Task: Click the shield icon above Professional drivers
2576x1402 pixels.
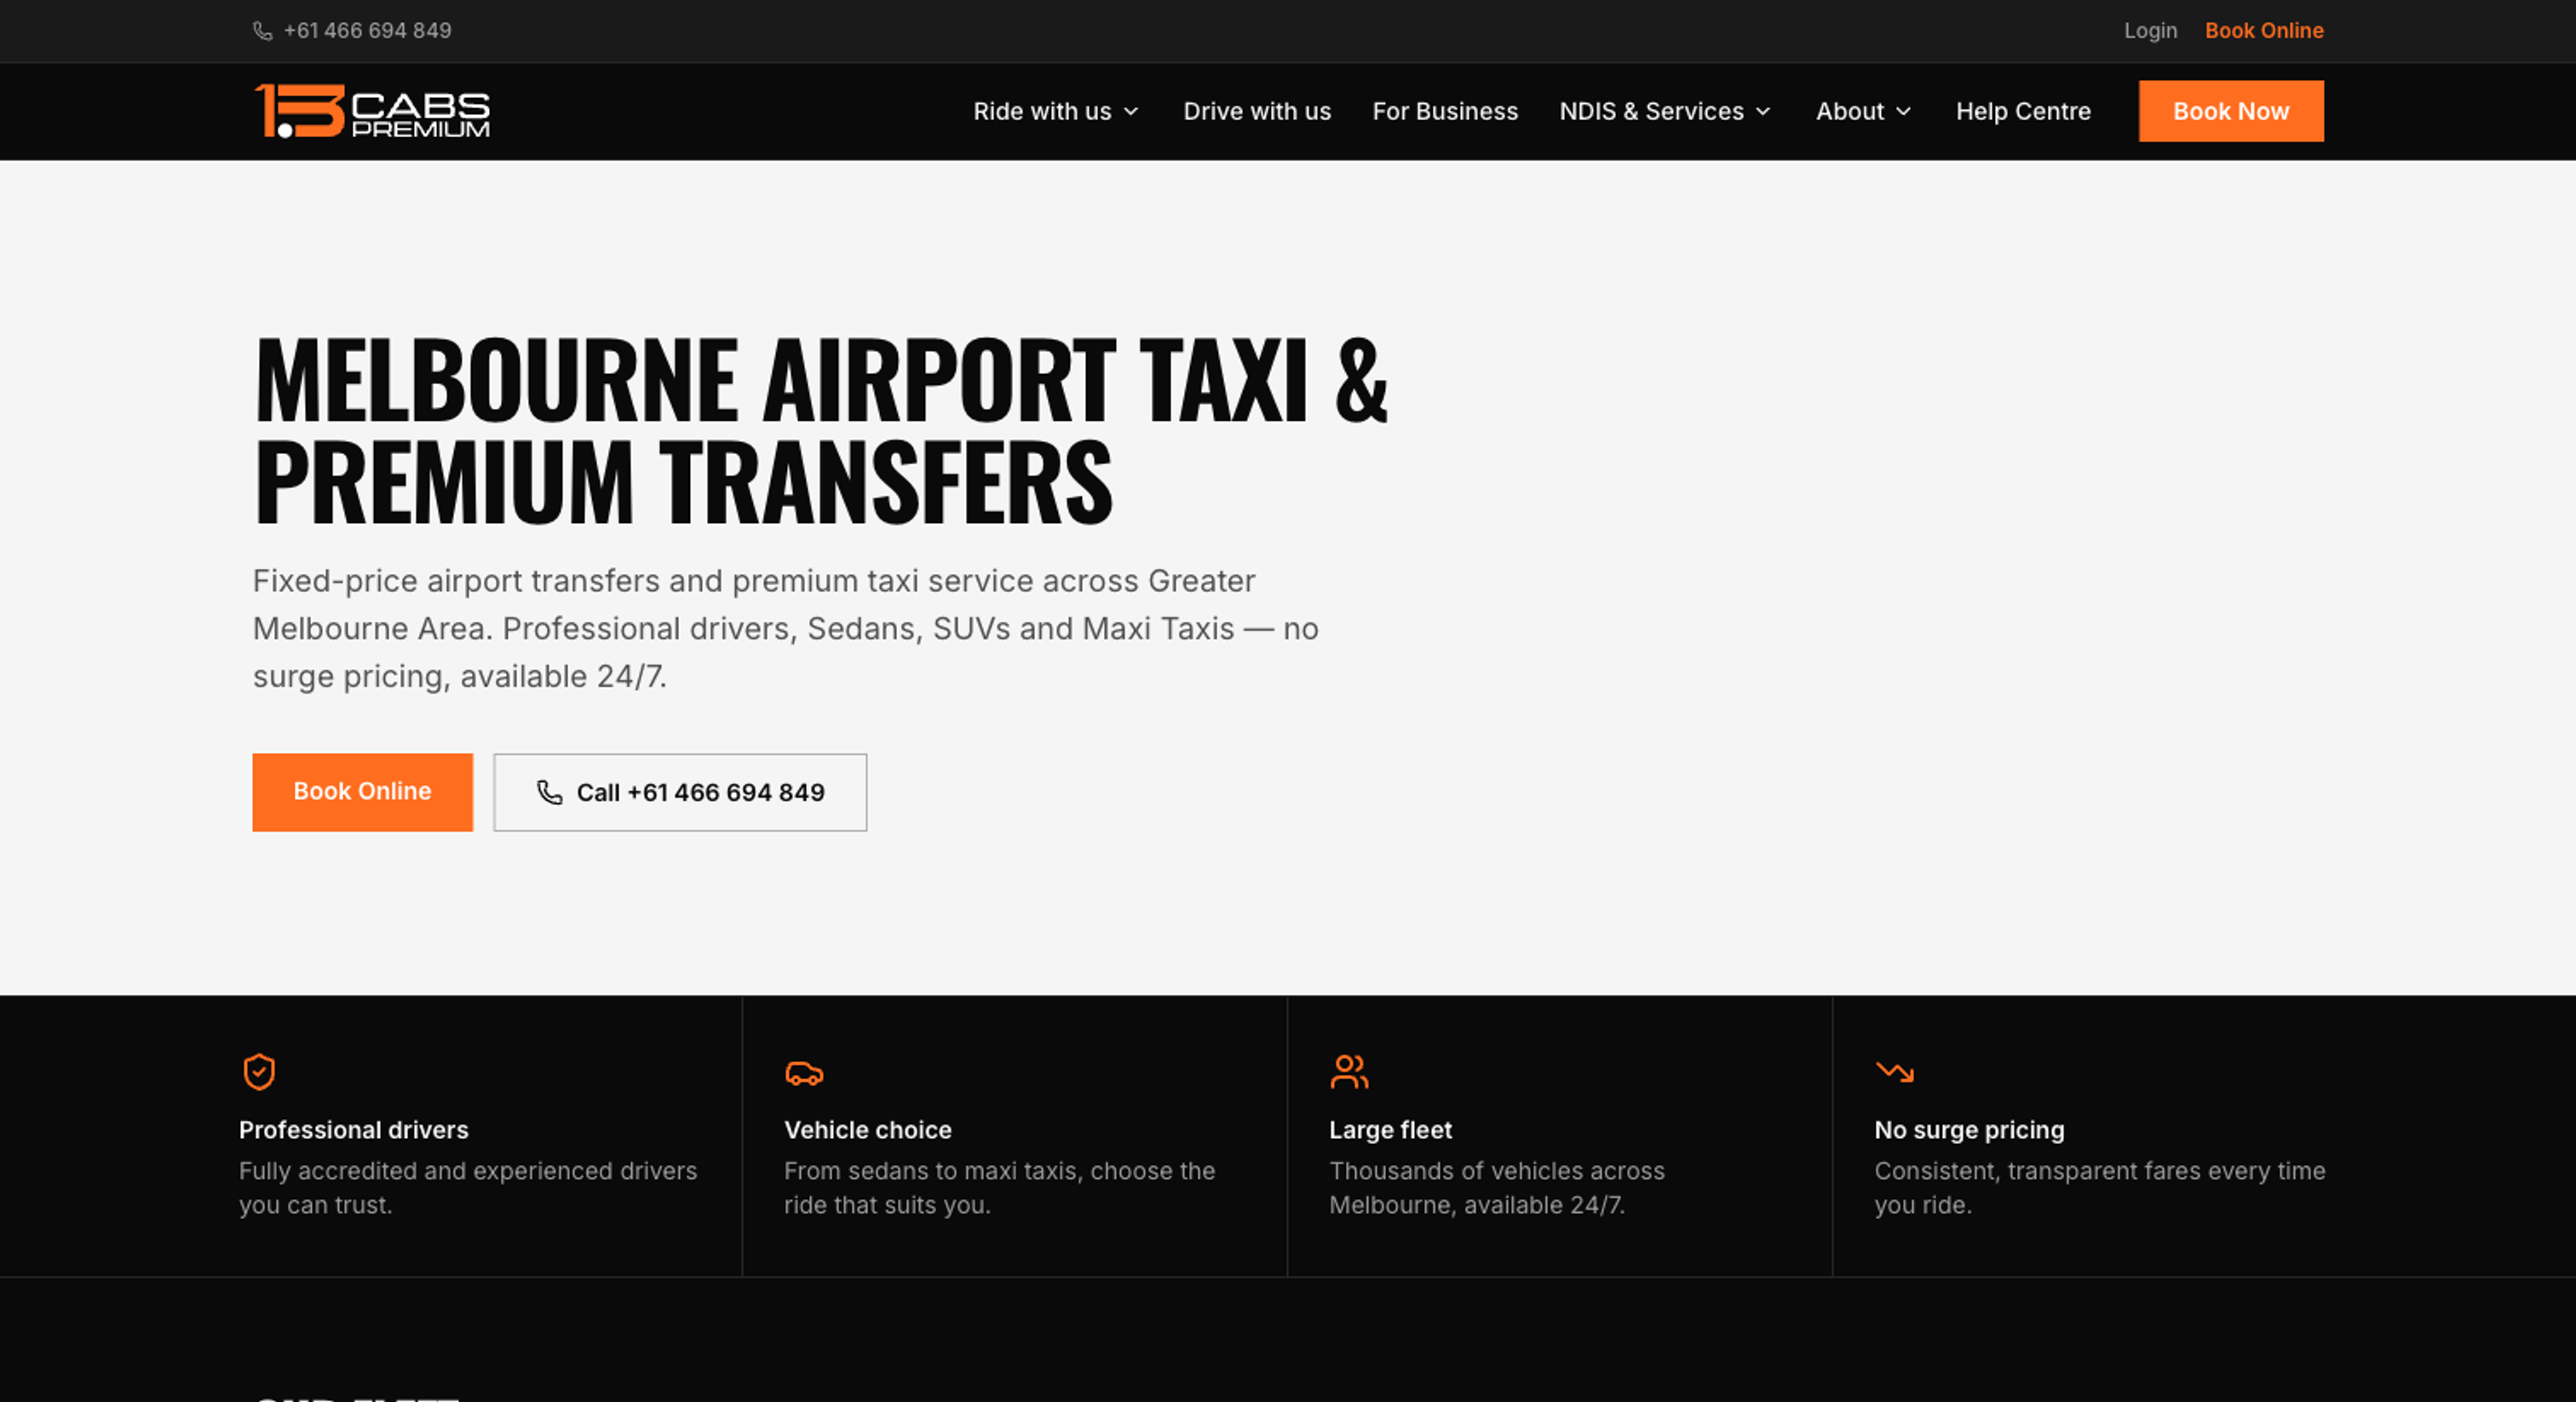Action: tap(259, 1072)
